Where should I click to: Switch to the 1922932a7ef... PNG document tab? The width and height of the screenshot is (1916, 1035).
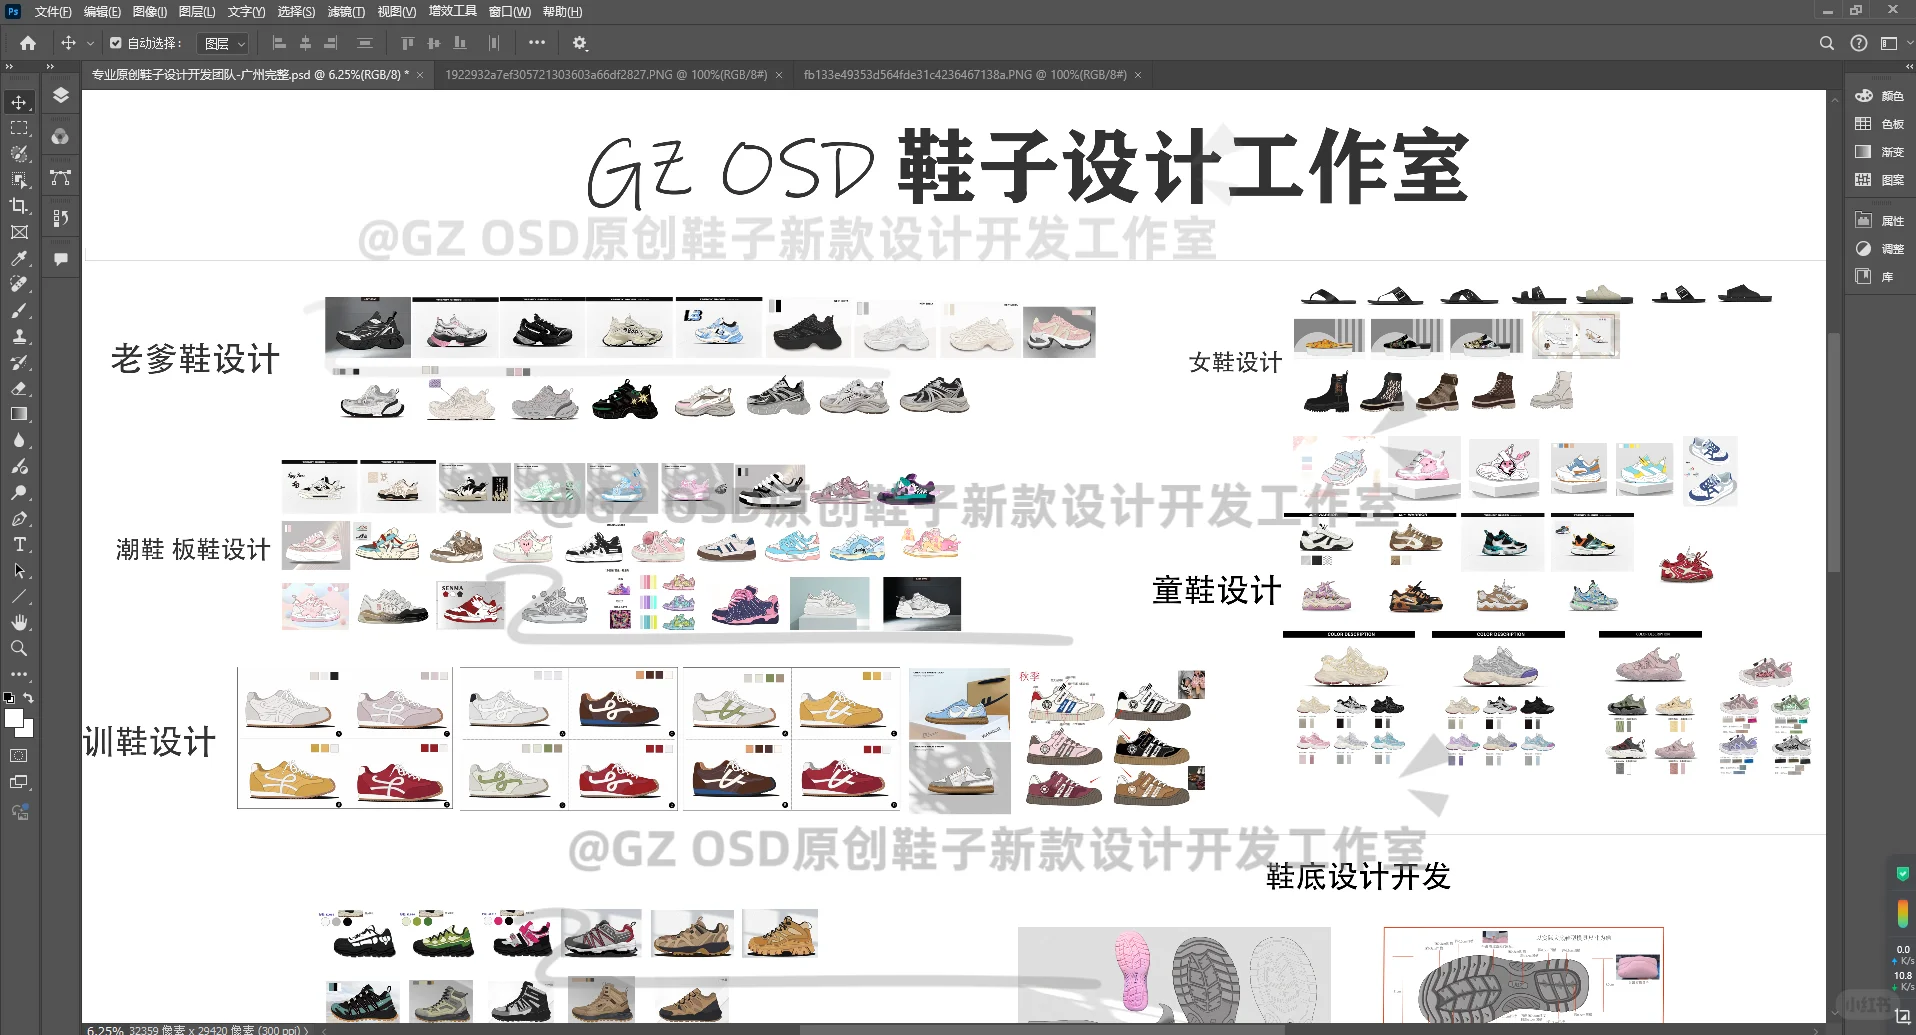[600, 74]
